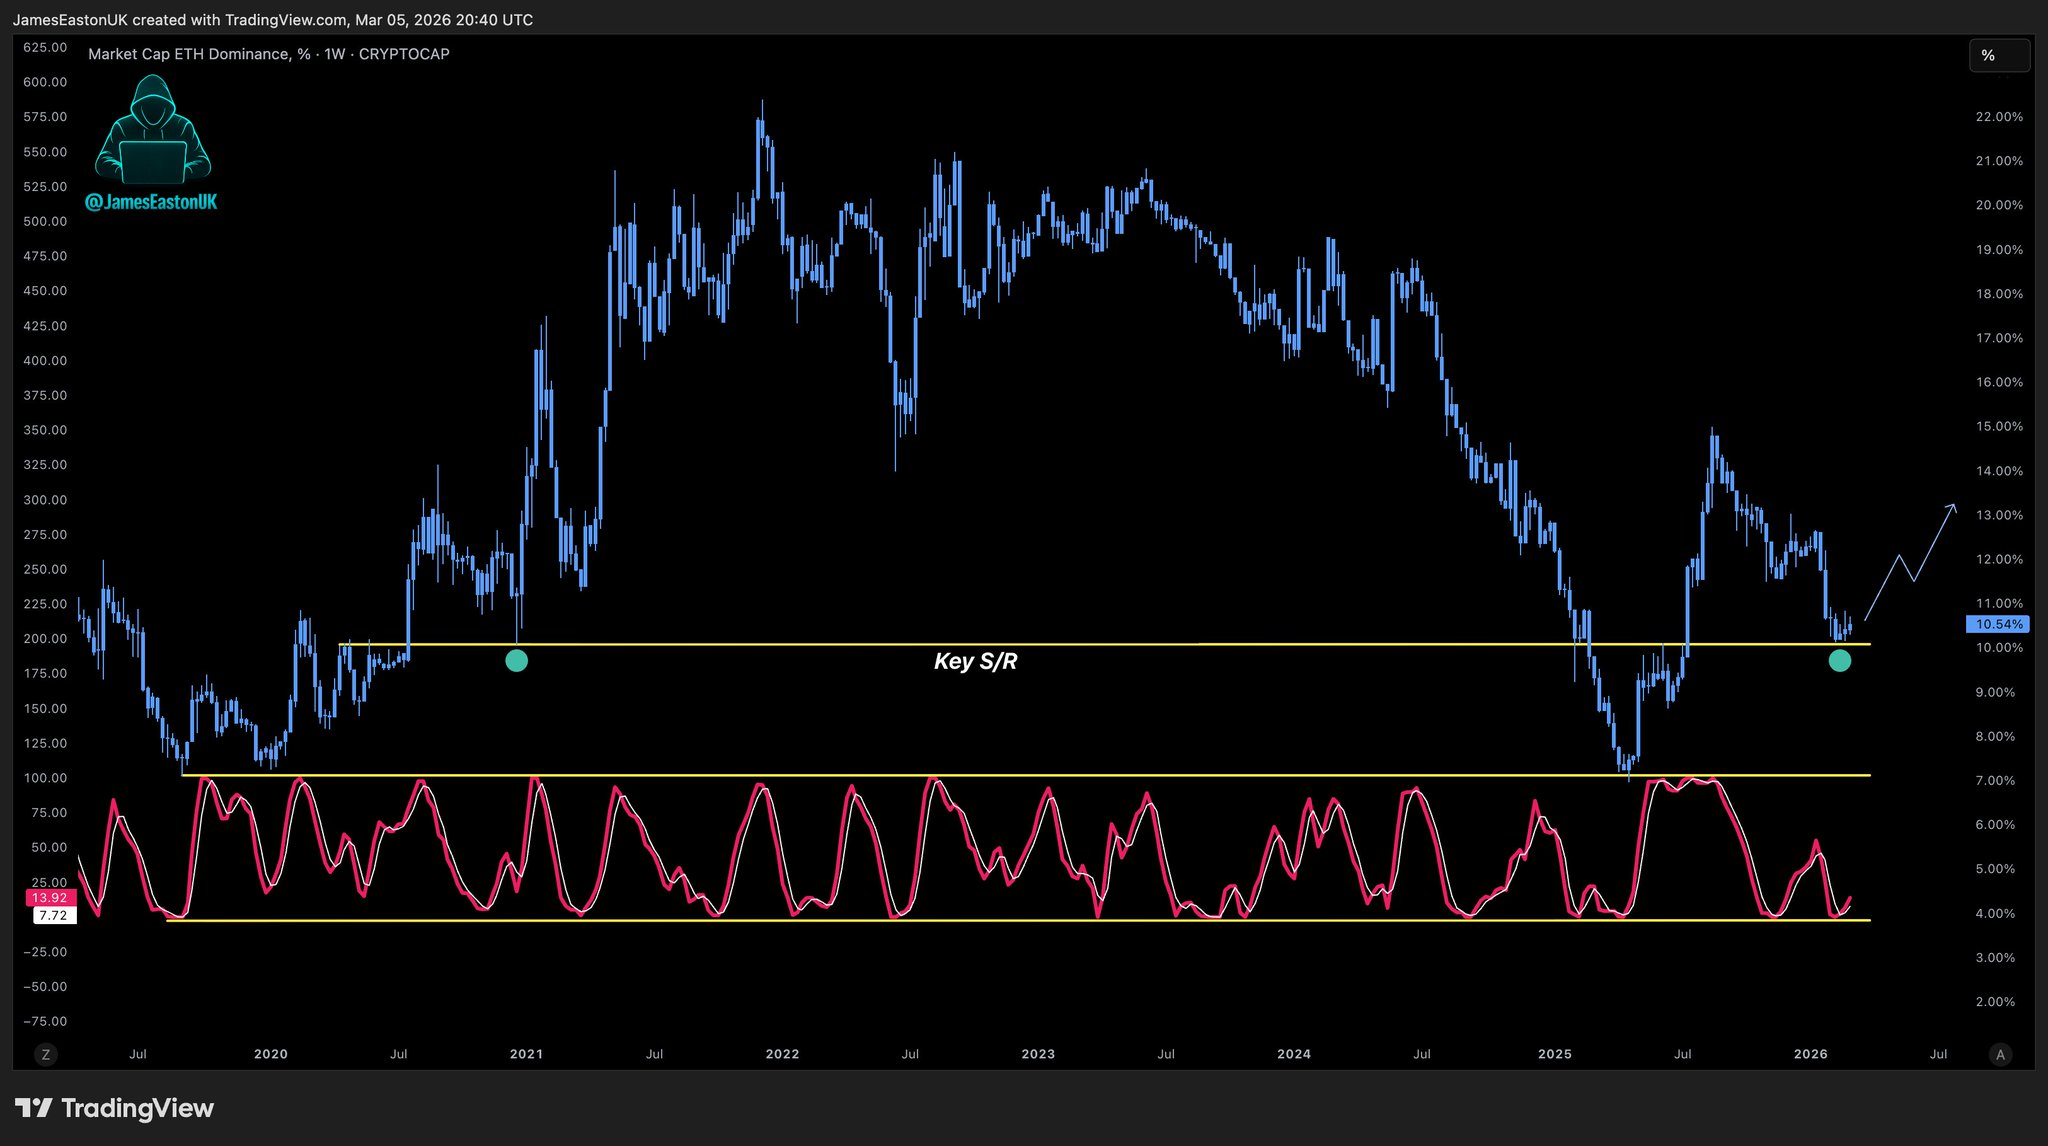Click the Z timezone icon on time axis
The height and width of the screenshot is (1146, 2048).
coord(45,1054)
